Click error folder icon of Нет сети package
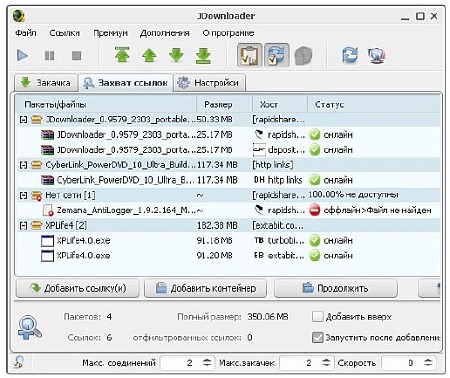The image size is (450, 378). tap(36, 195)
